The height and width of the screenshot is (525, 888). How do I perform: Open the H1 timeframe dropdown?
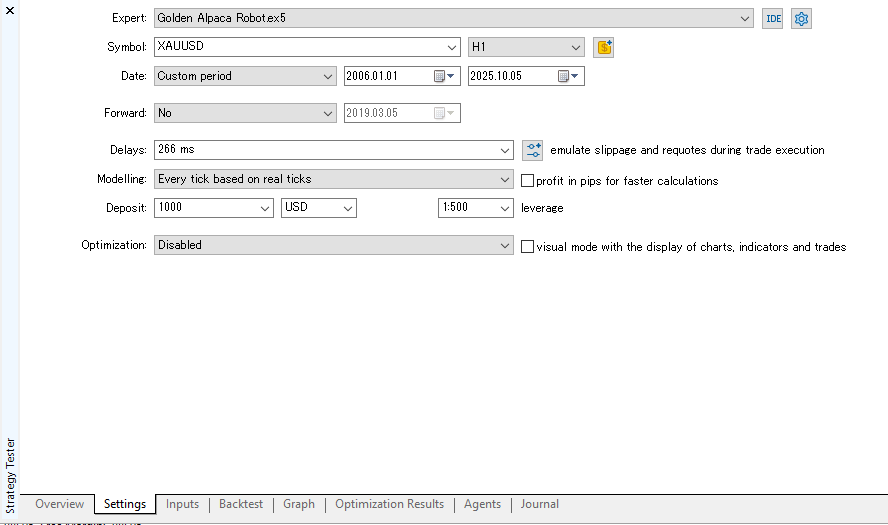575,47
